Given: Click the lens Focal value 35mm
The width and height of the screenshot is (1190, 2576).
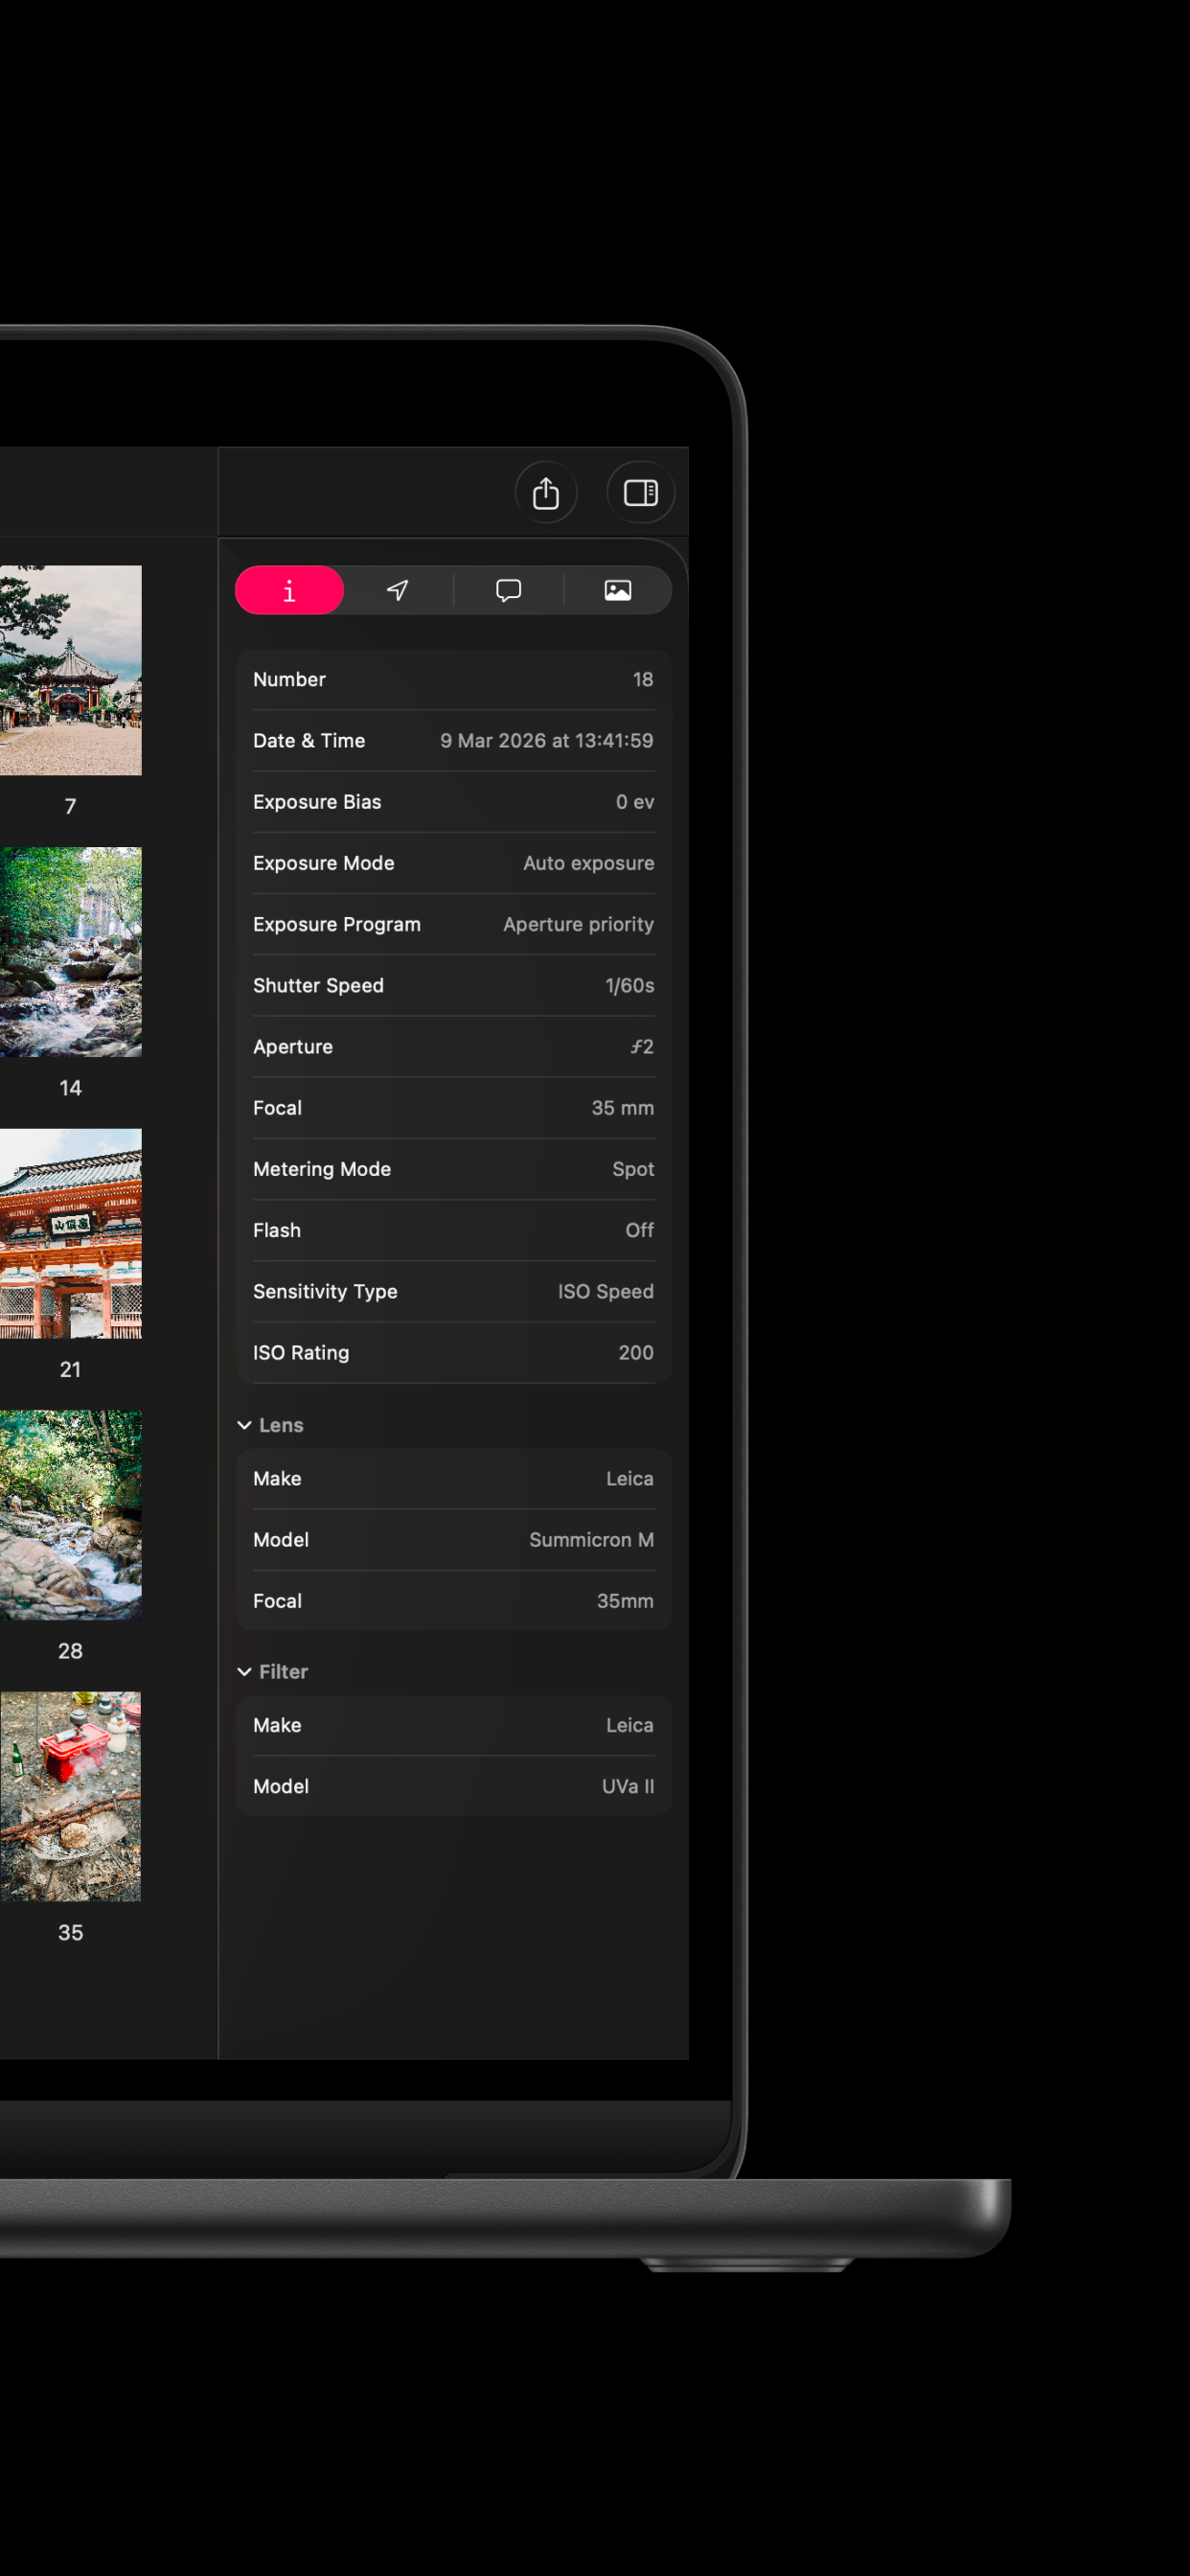Looking at the screenshot, I should click(x=625, y=1601).
